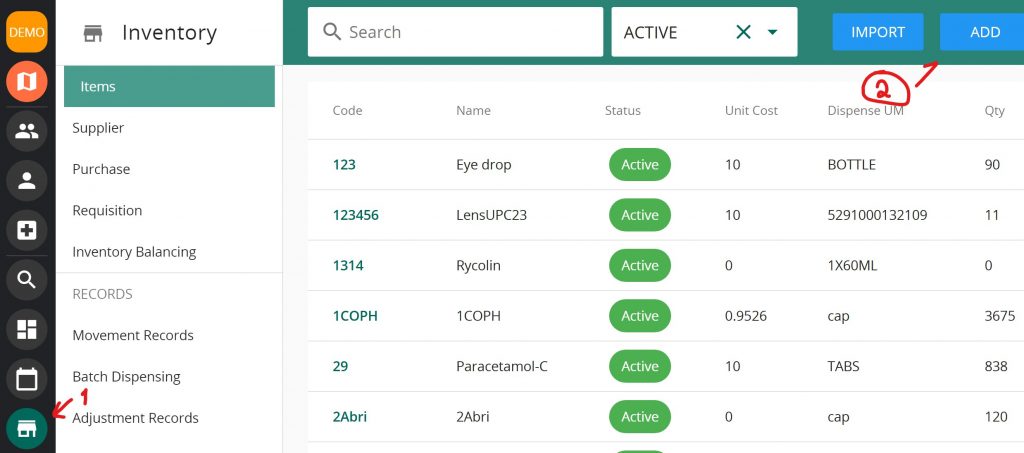Sort by Code column header
1024x453 pixels.
(347, 111)
